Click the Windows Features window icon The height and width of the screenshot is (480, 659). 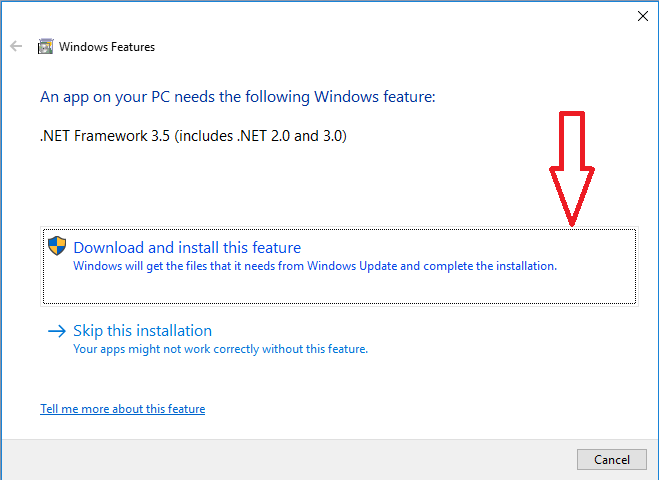pyautogui.click(x=45, y=46)
